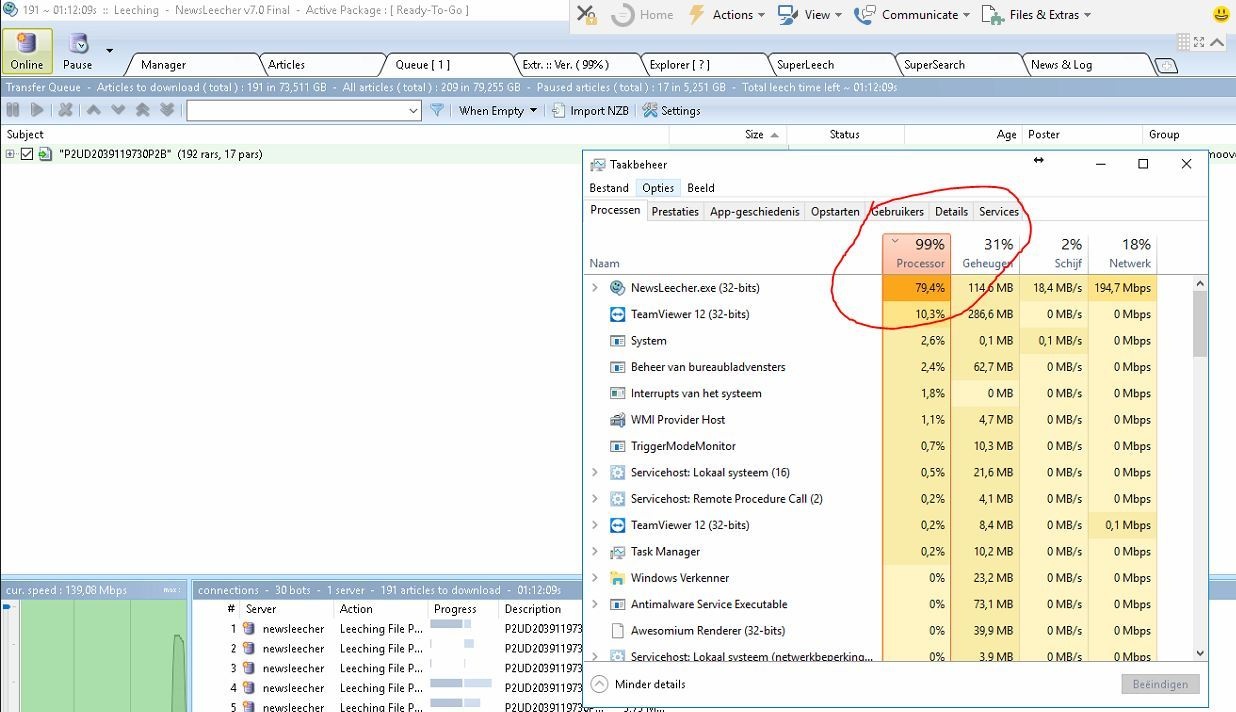Open the Extr. :: Ver. (99%) tab
Image resolution: width=1236 pixels, height=712 pixels.
pos(565,65)
